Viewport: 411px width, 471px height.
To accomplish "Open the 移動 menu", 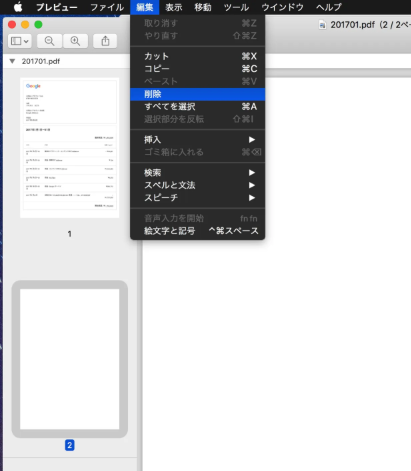I will pyautogui.click(x=203, y=7).
